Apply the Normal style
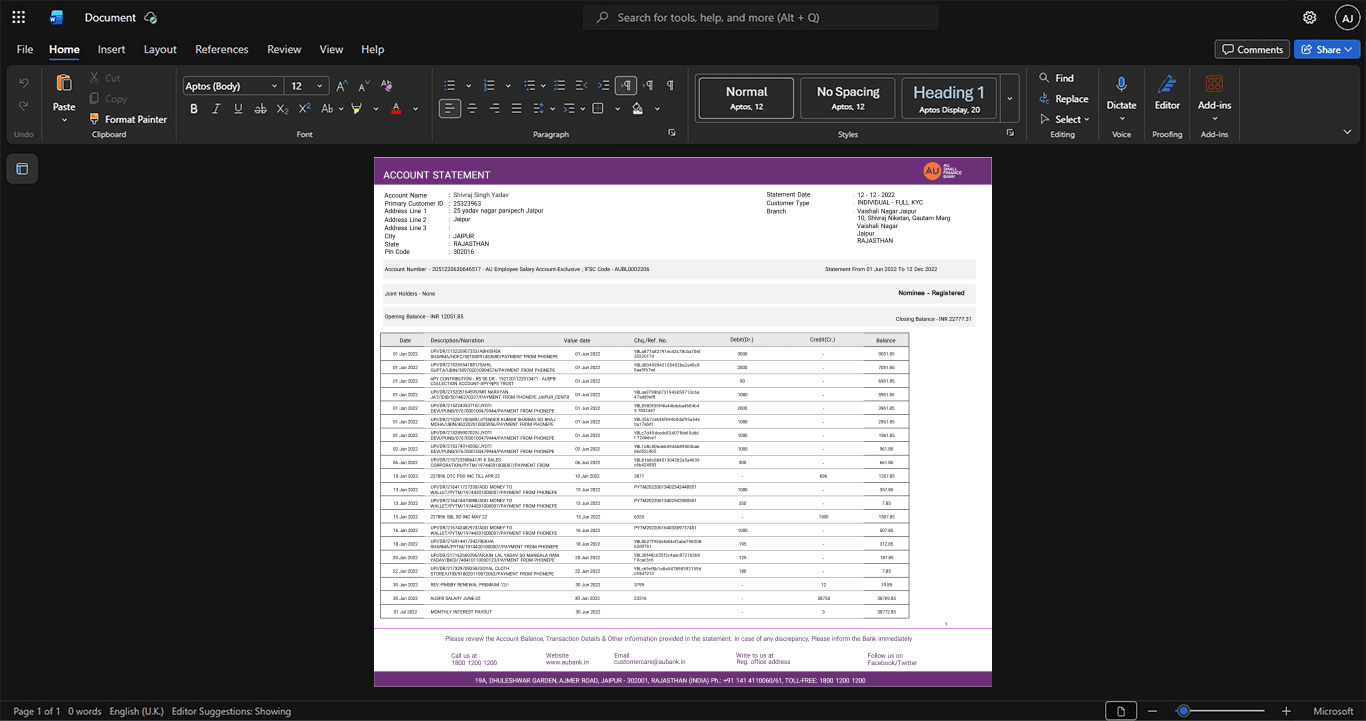 click(746, 98)
